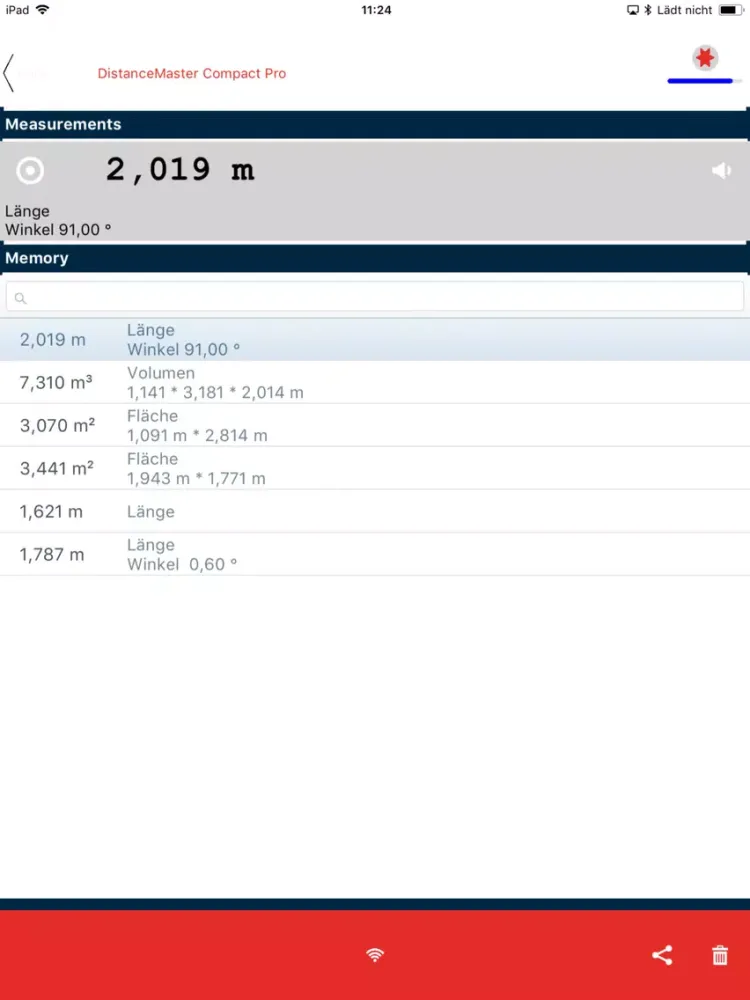Select the 1,787 m Länge entry
The width and height of the screenshot is (750, 1000).
click(x=375, y=555)
